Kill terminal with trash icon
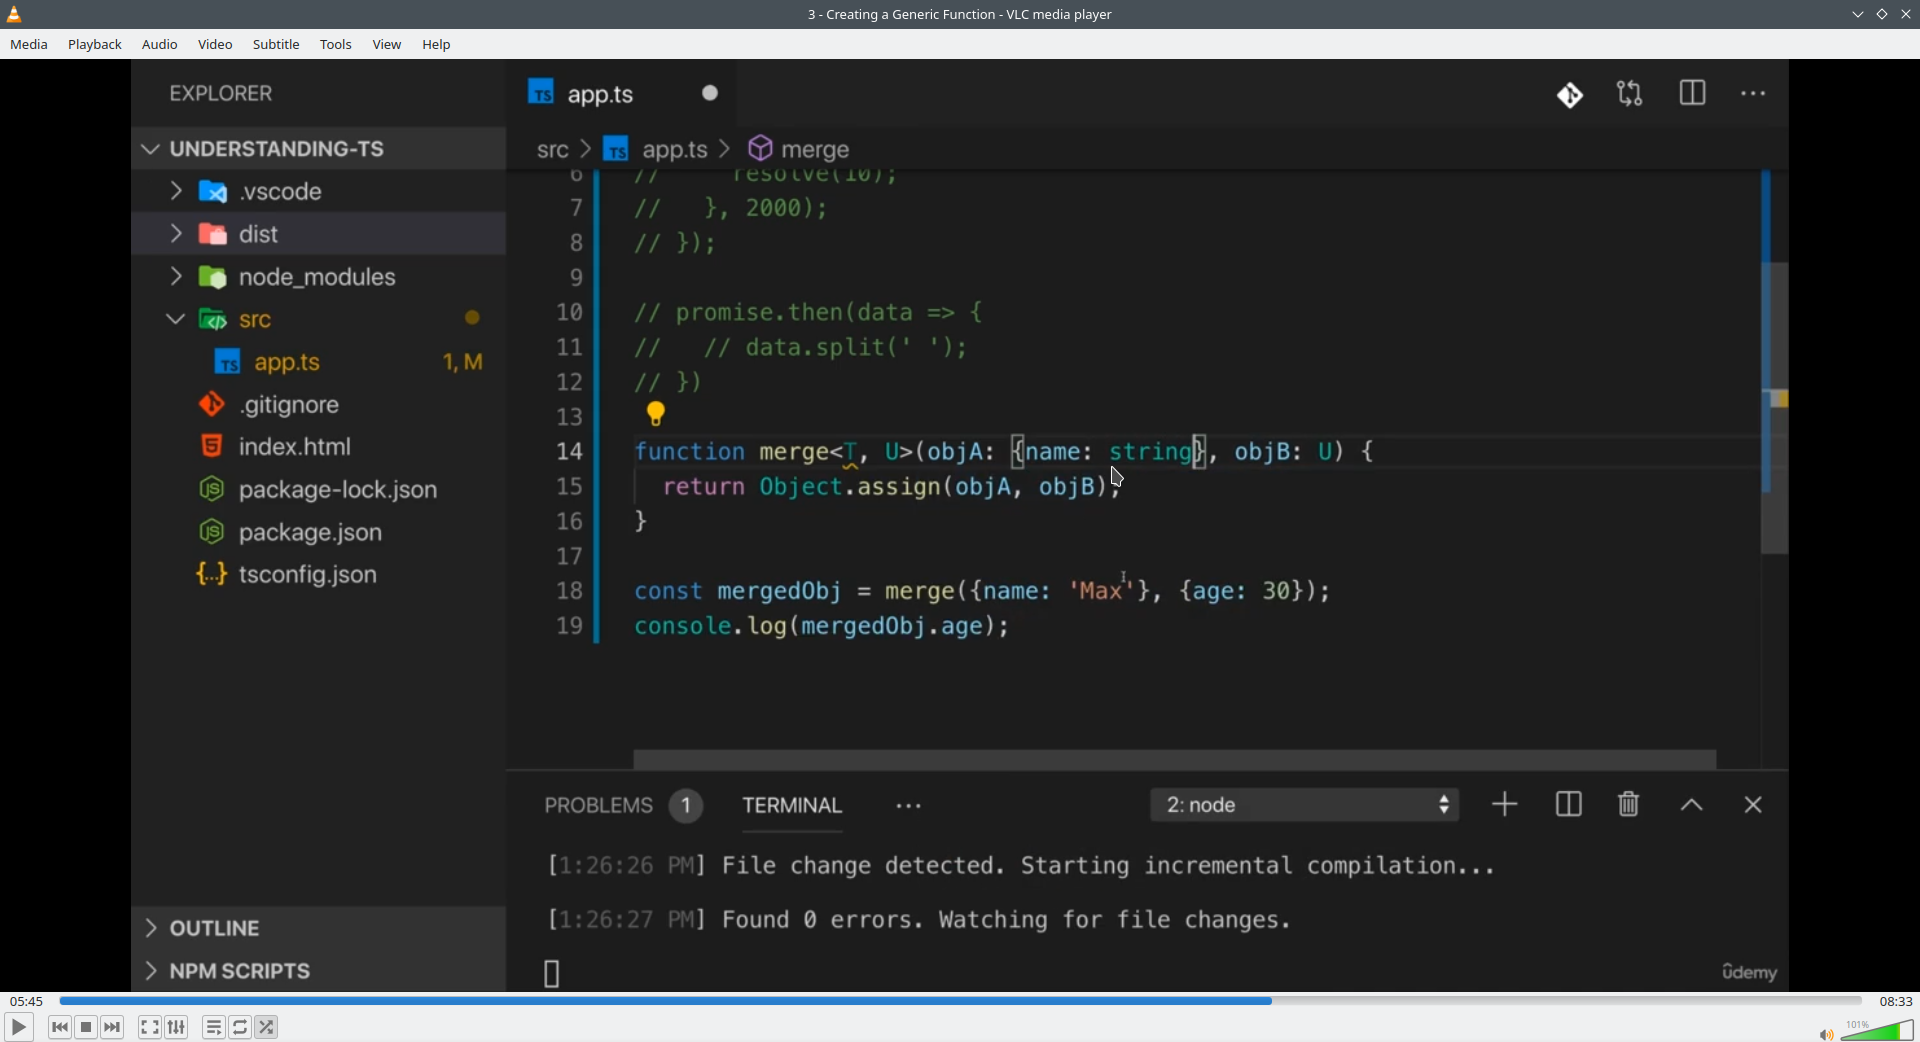 coord(1629,805)
